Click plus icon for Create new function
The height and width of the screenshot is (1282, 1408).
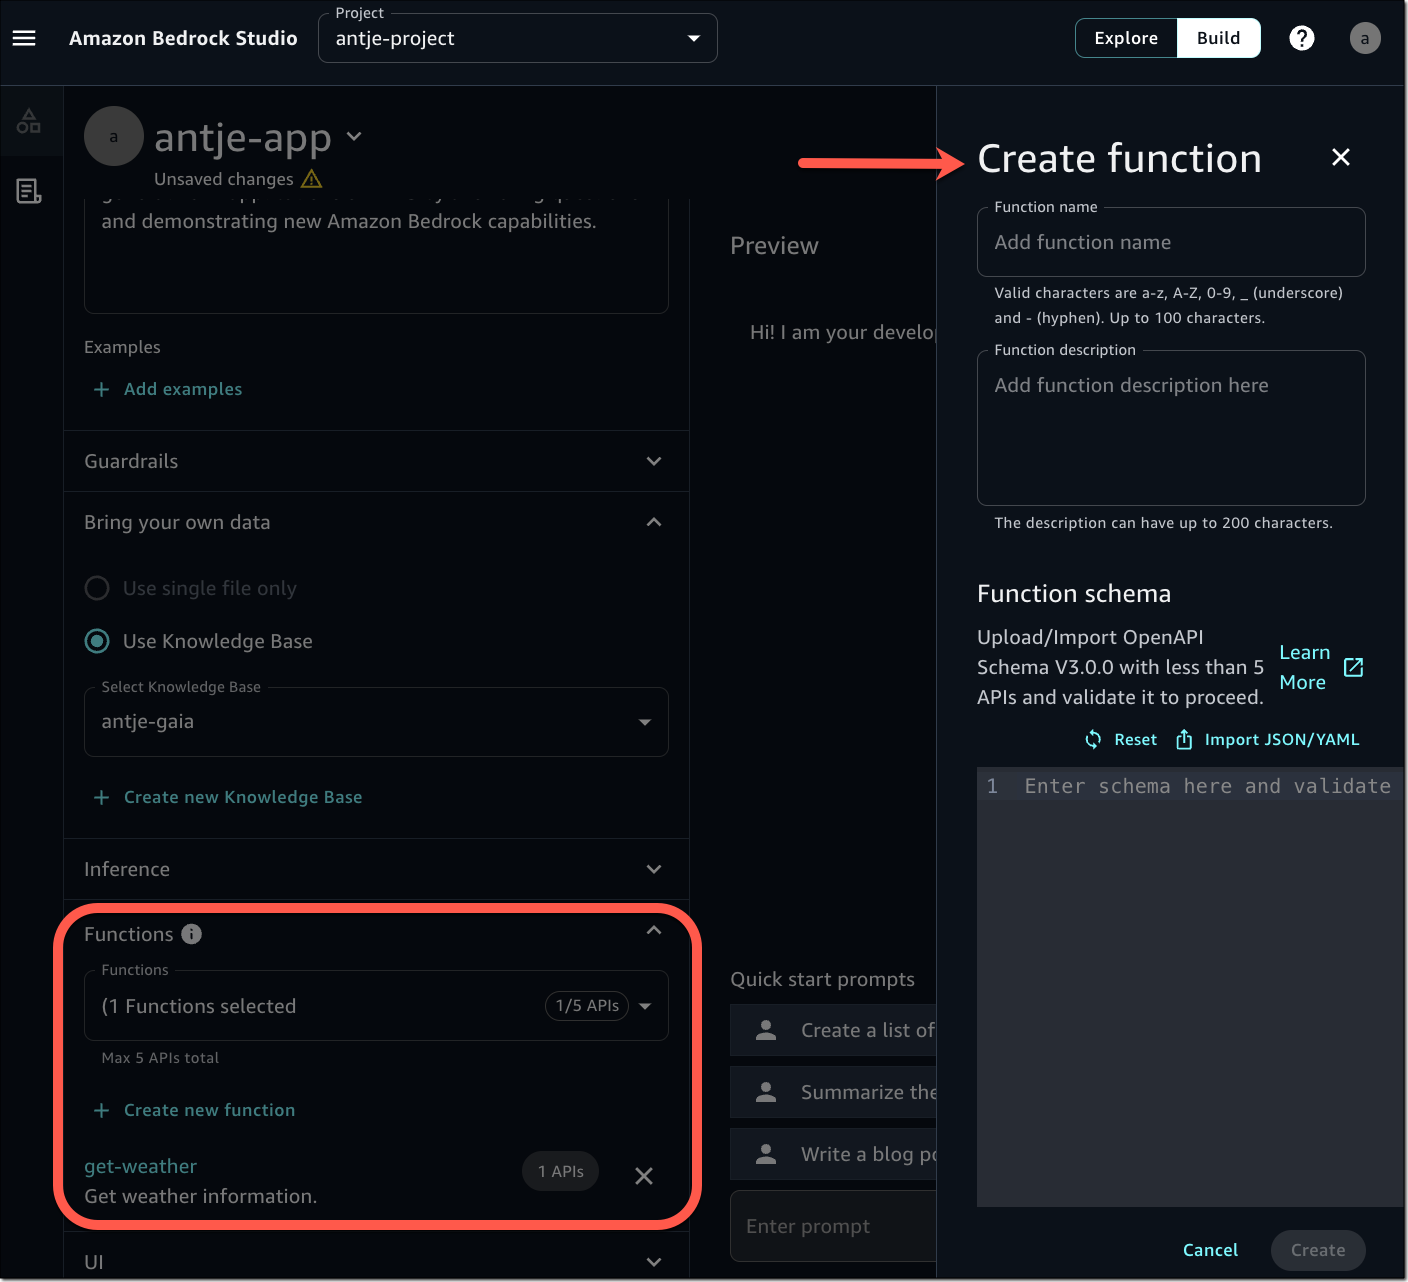(101, 1110)
